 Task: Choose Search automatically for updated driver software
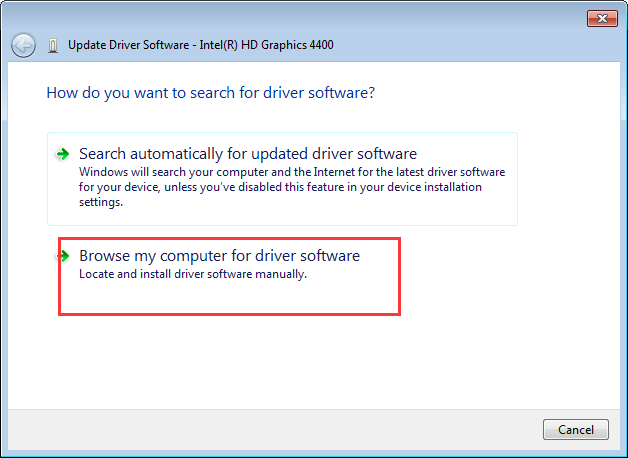click(x=247, y=154)
